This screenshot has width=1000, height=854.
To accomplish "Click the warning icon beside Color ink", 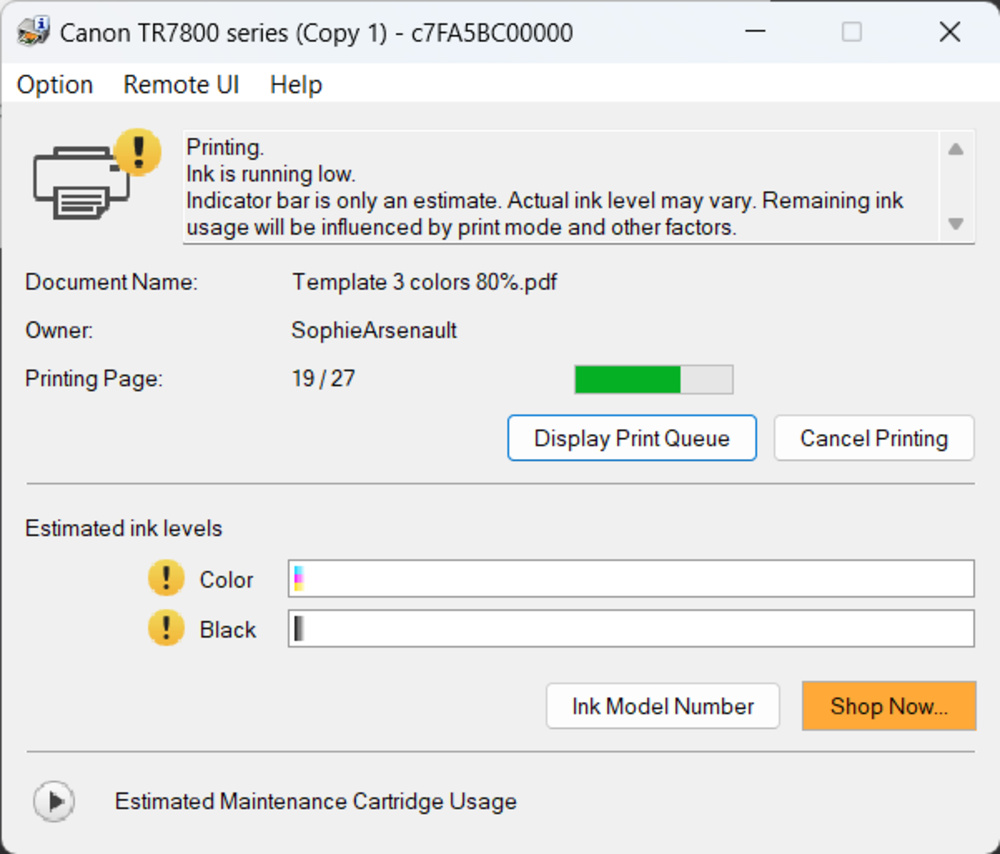I will tap(166, 579).
